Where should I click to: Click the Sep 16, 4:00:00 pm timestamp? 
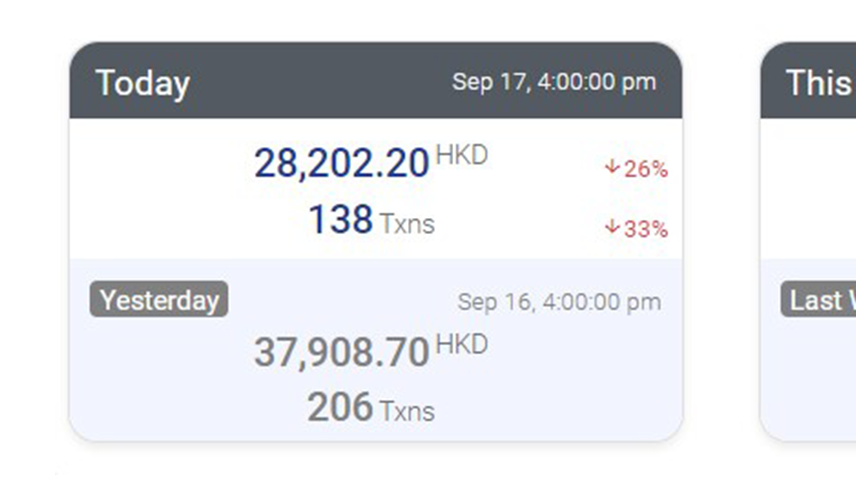(x=559, y=301)
